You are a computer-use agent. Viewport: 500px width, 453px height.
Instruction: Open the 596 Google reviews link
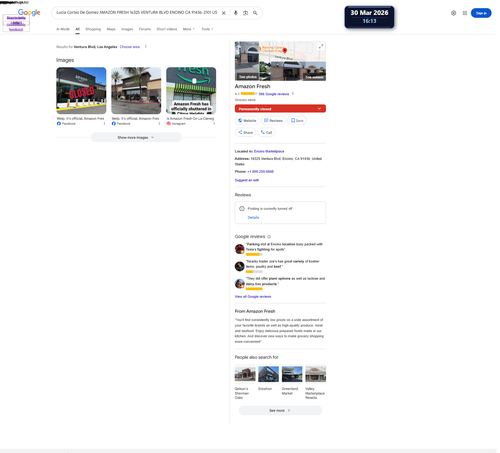tap(274, 94)
